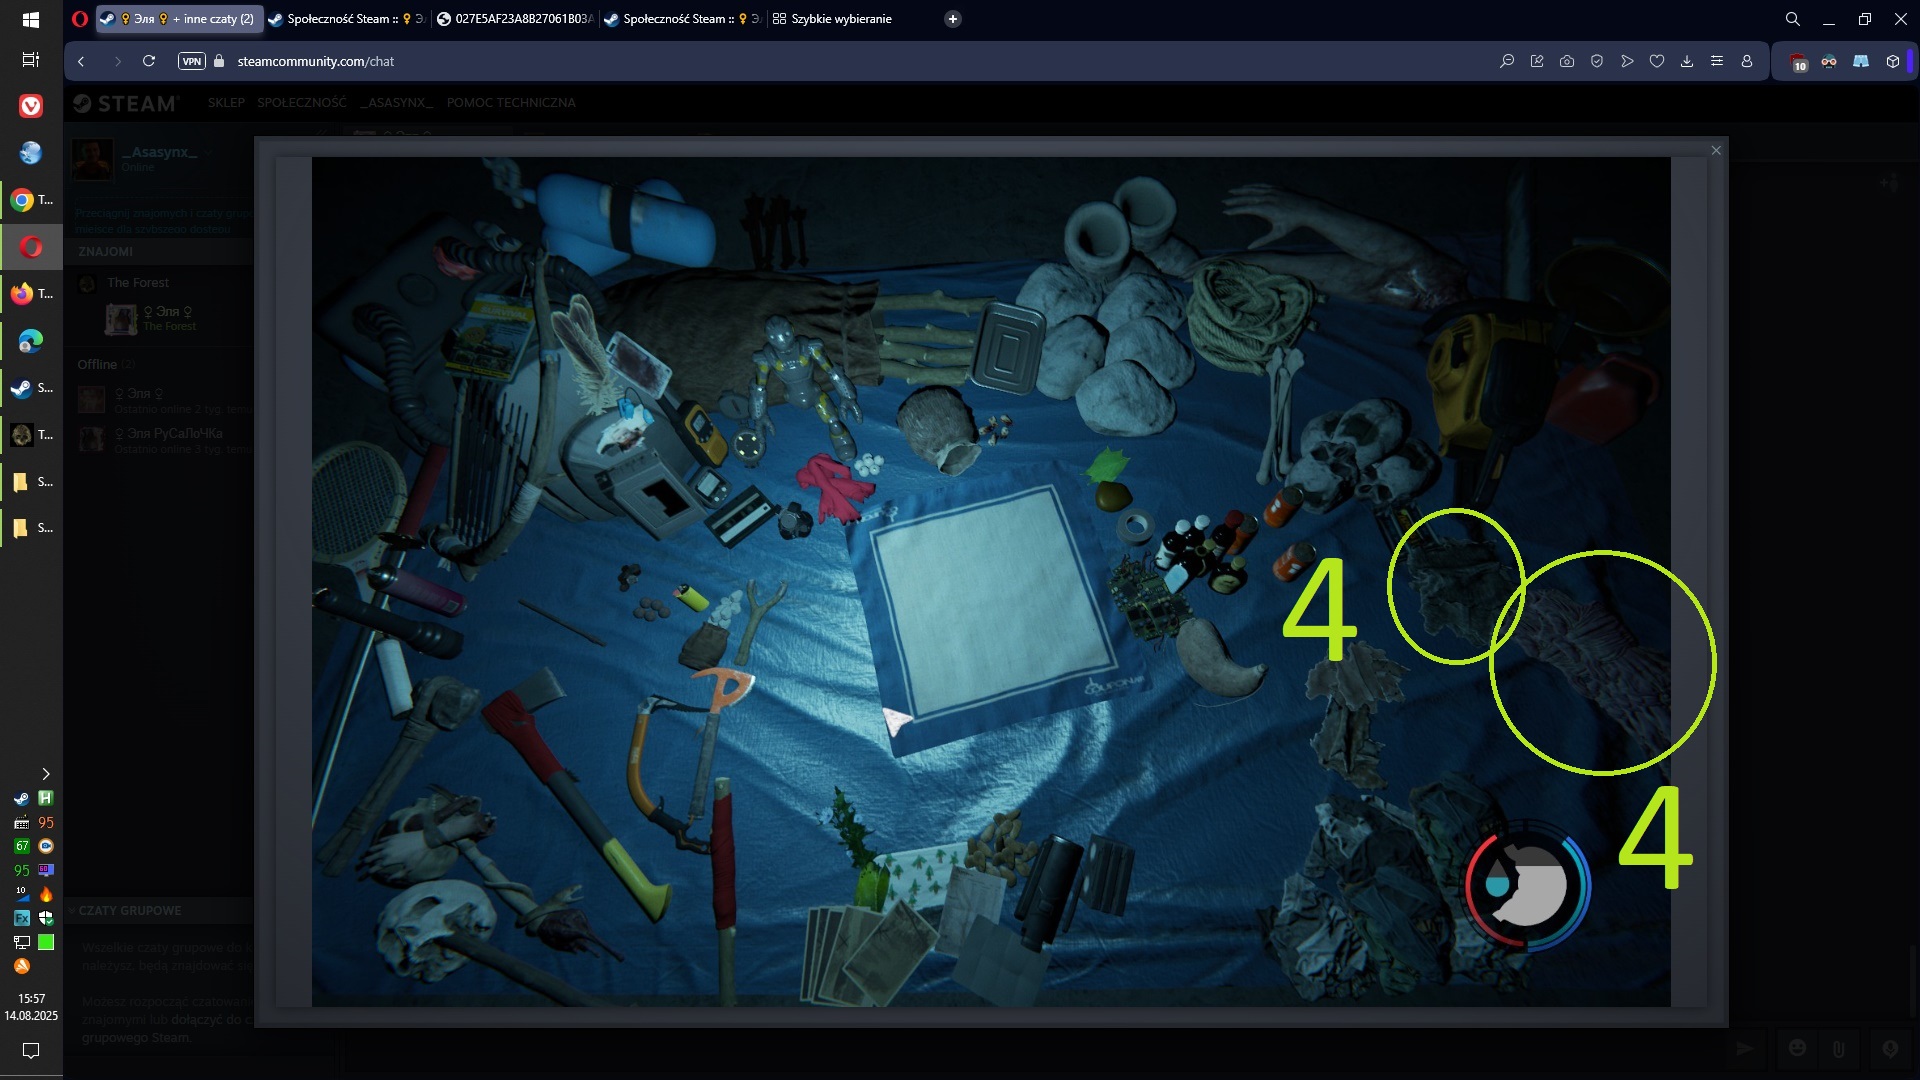Image resolution: width=1920 pixels, height=1080 pixels.
Task: Open the extensions cube icon
Action: pyautogui.click(x=1893, y=61)
